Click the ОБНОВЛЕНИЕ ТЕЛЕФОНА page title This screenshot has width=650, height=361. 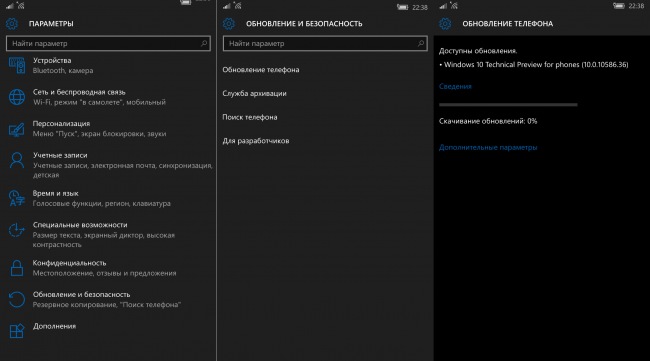tap(507, 24)
